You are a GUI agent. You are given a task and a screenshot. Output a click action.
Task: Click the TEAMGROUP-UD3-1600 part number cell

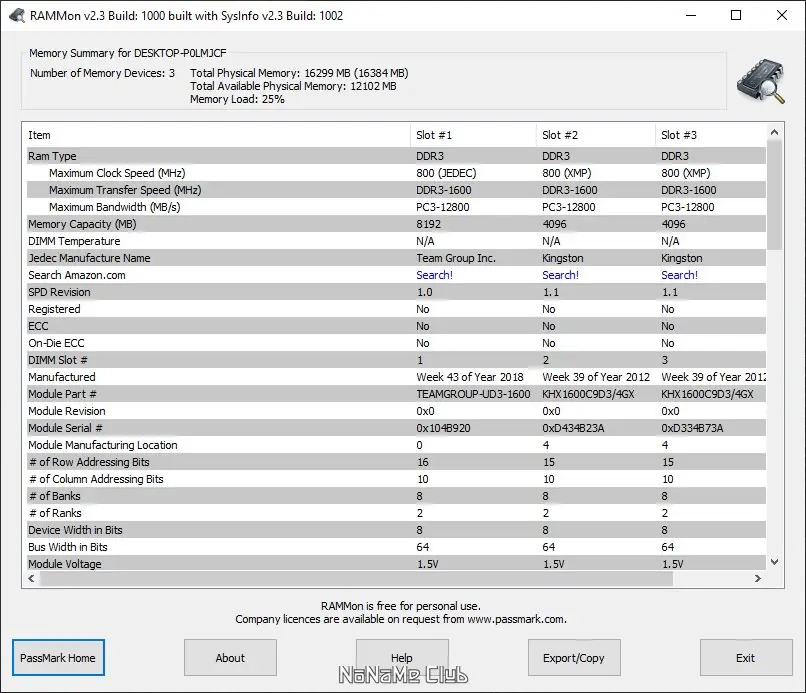473,394
